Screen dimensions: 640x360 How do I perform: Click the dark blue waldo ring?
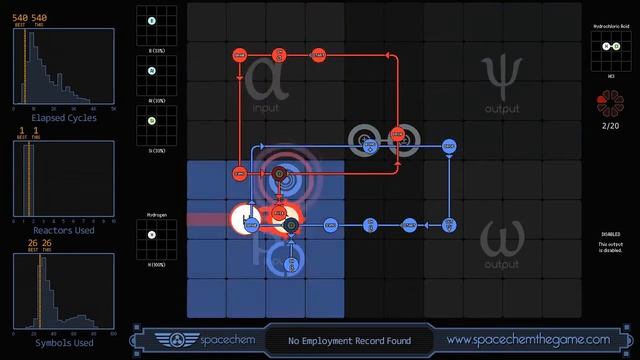291,225
